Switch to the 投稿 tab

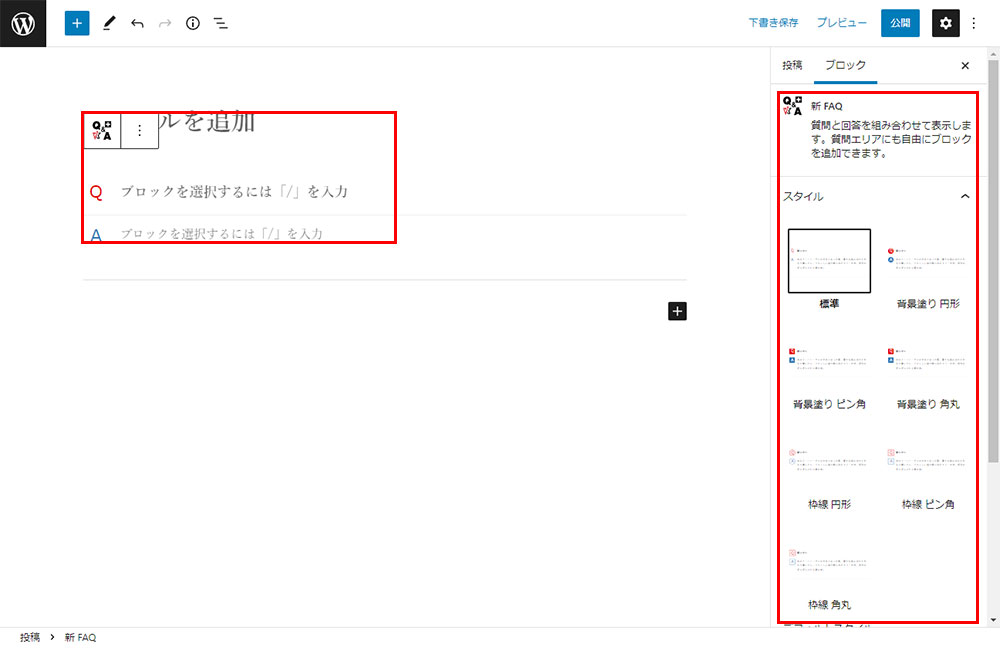792,65
